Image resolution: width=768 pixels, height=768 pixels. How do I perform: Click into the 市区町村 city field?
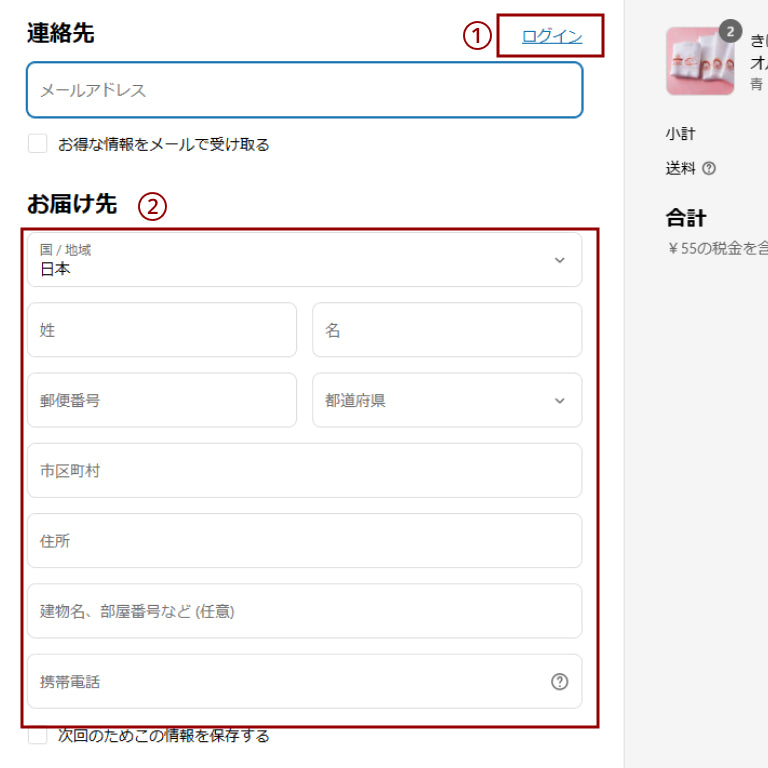tap(304, 470)
